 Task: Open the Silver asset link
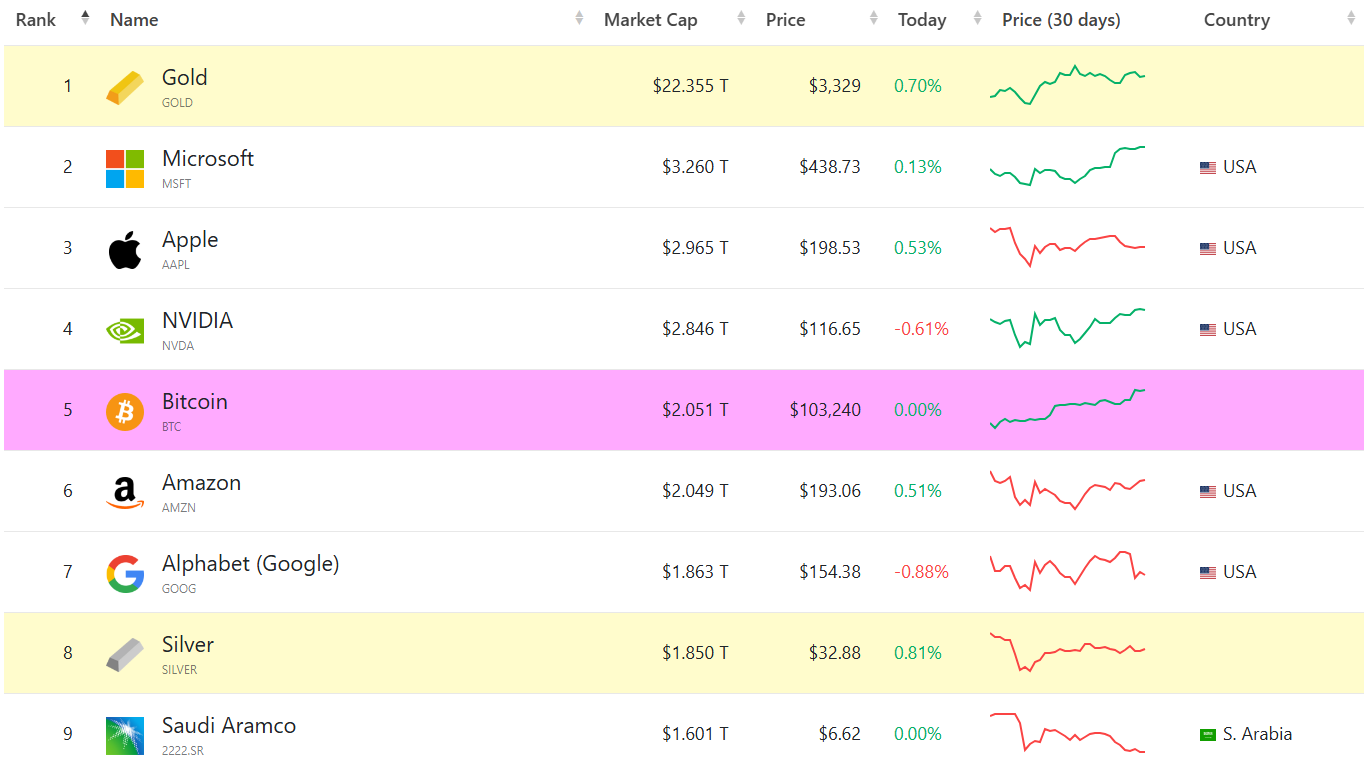coord(188,644)
